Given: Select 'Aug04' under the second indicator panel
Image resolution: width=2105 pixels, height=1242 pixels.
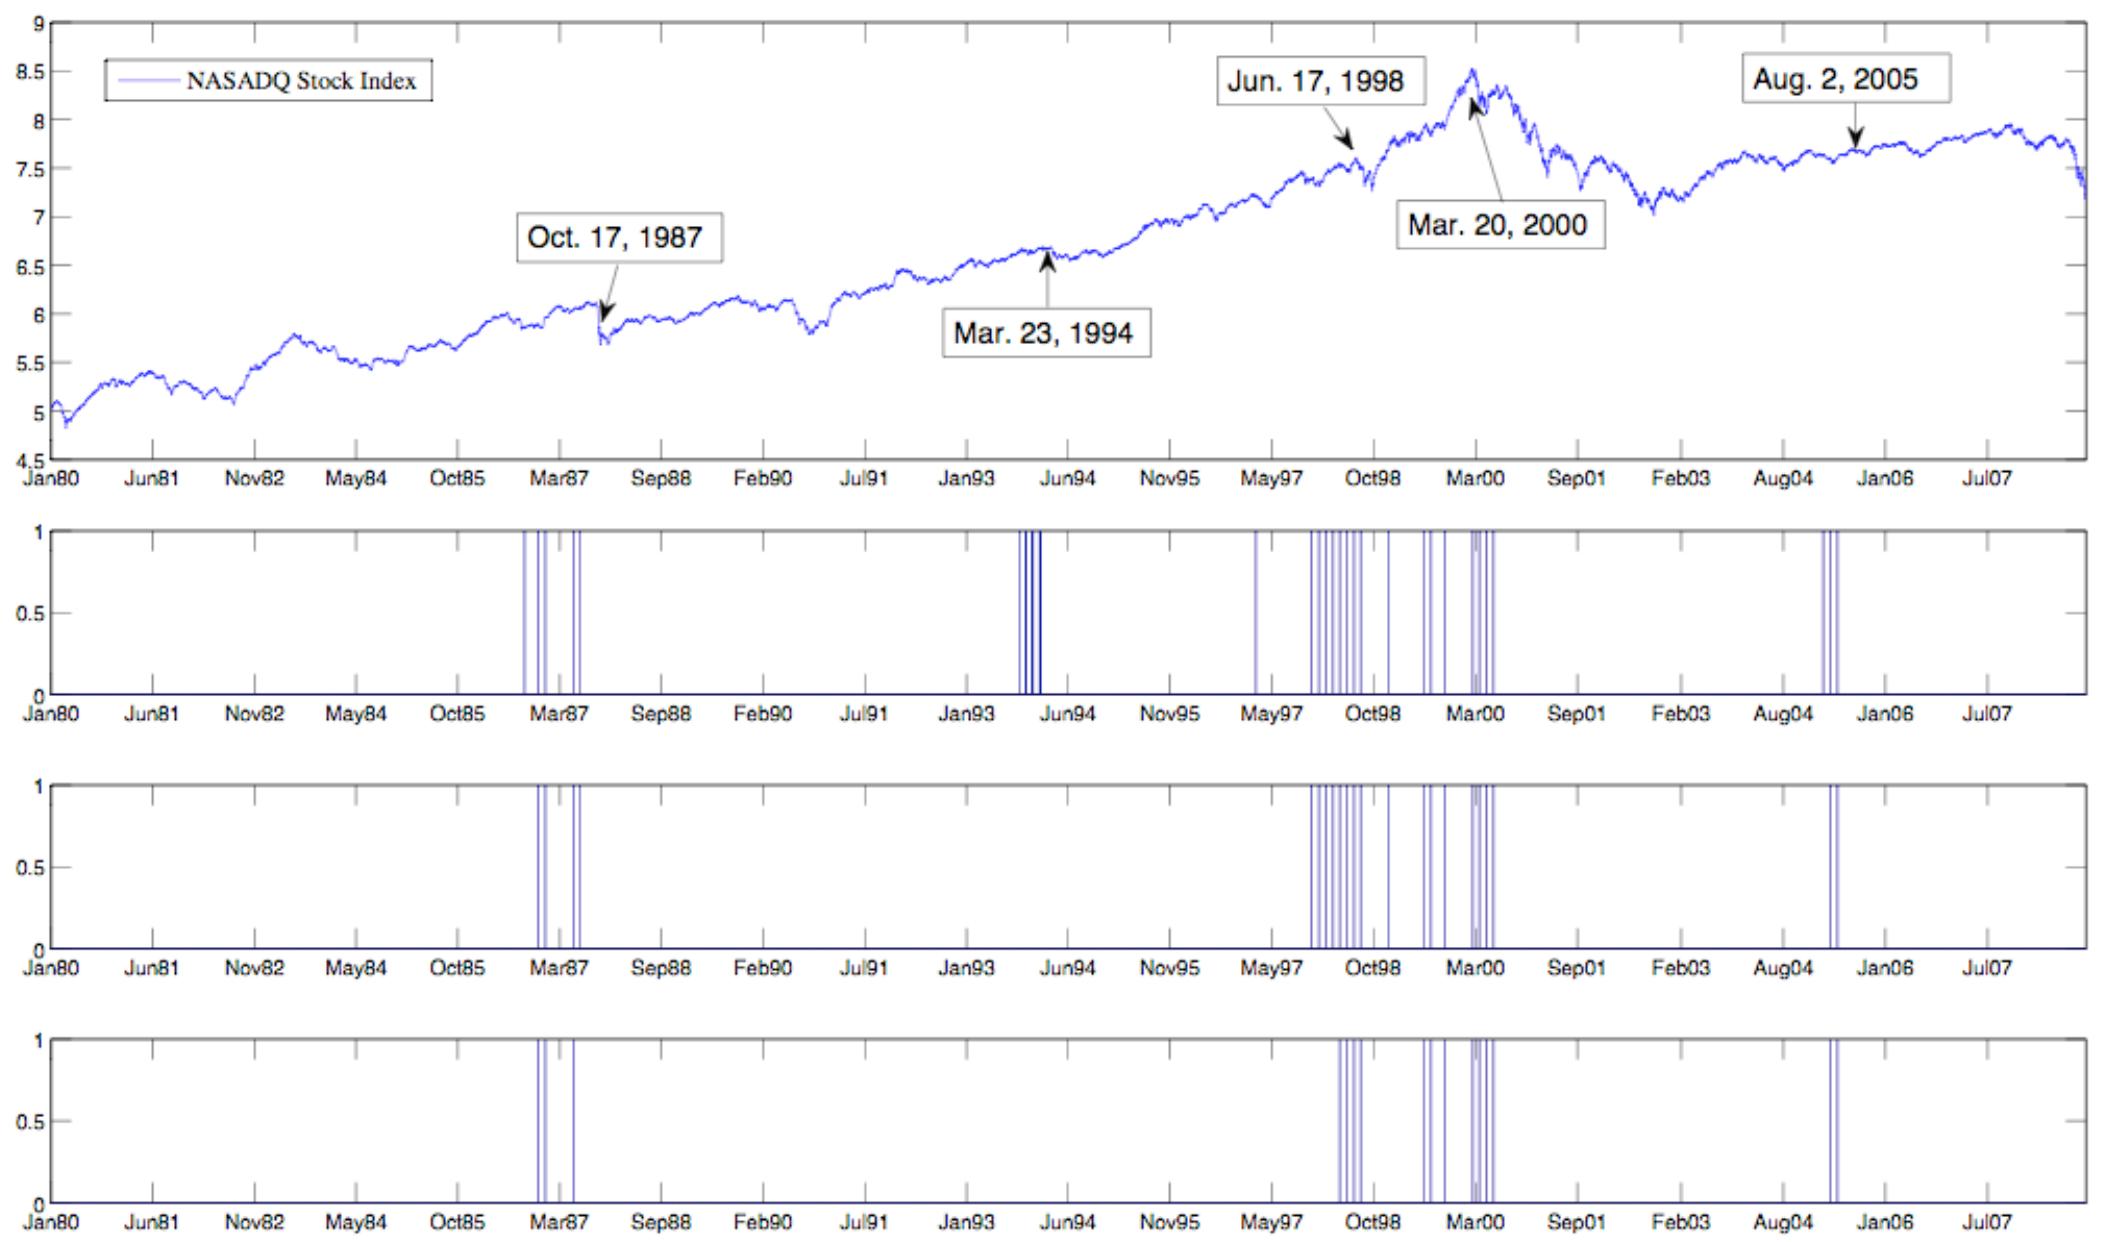Looking at the screenshot, I should point(1783,714).
